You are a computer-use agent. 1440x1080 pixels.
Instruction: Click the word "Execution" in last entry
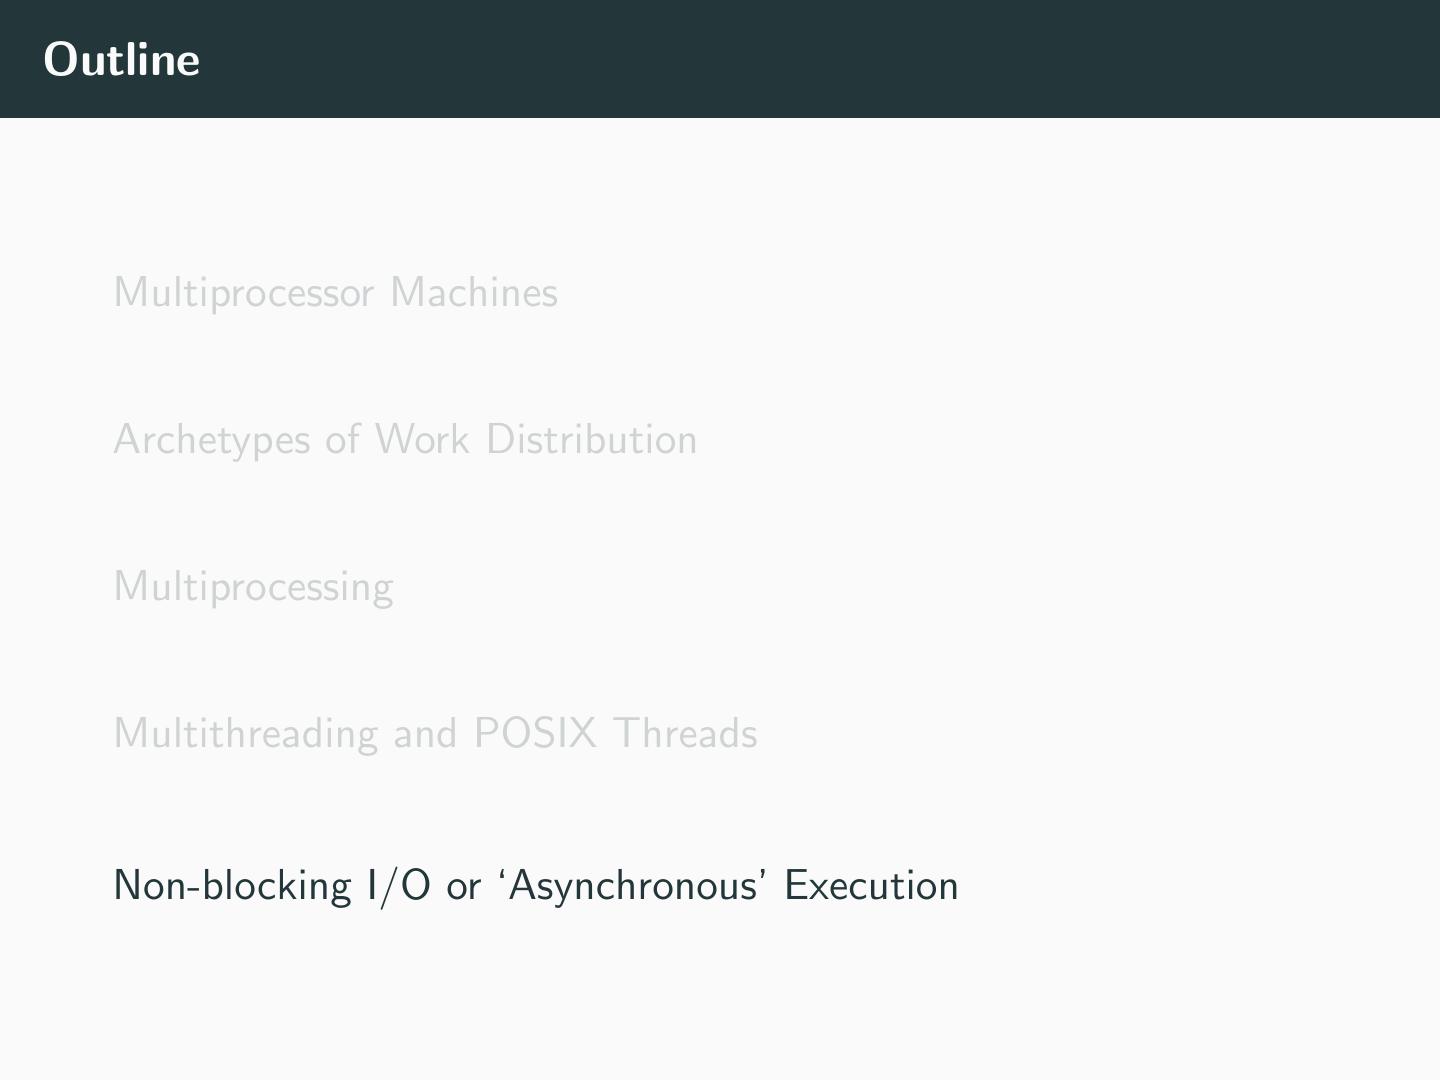871,886
